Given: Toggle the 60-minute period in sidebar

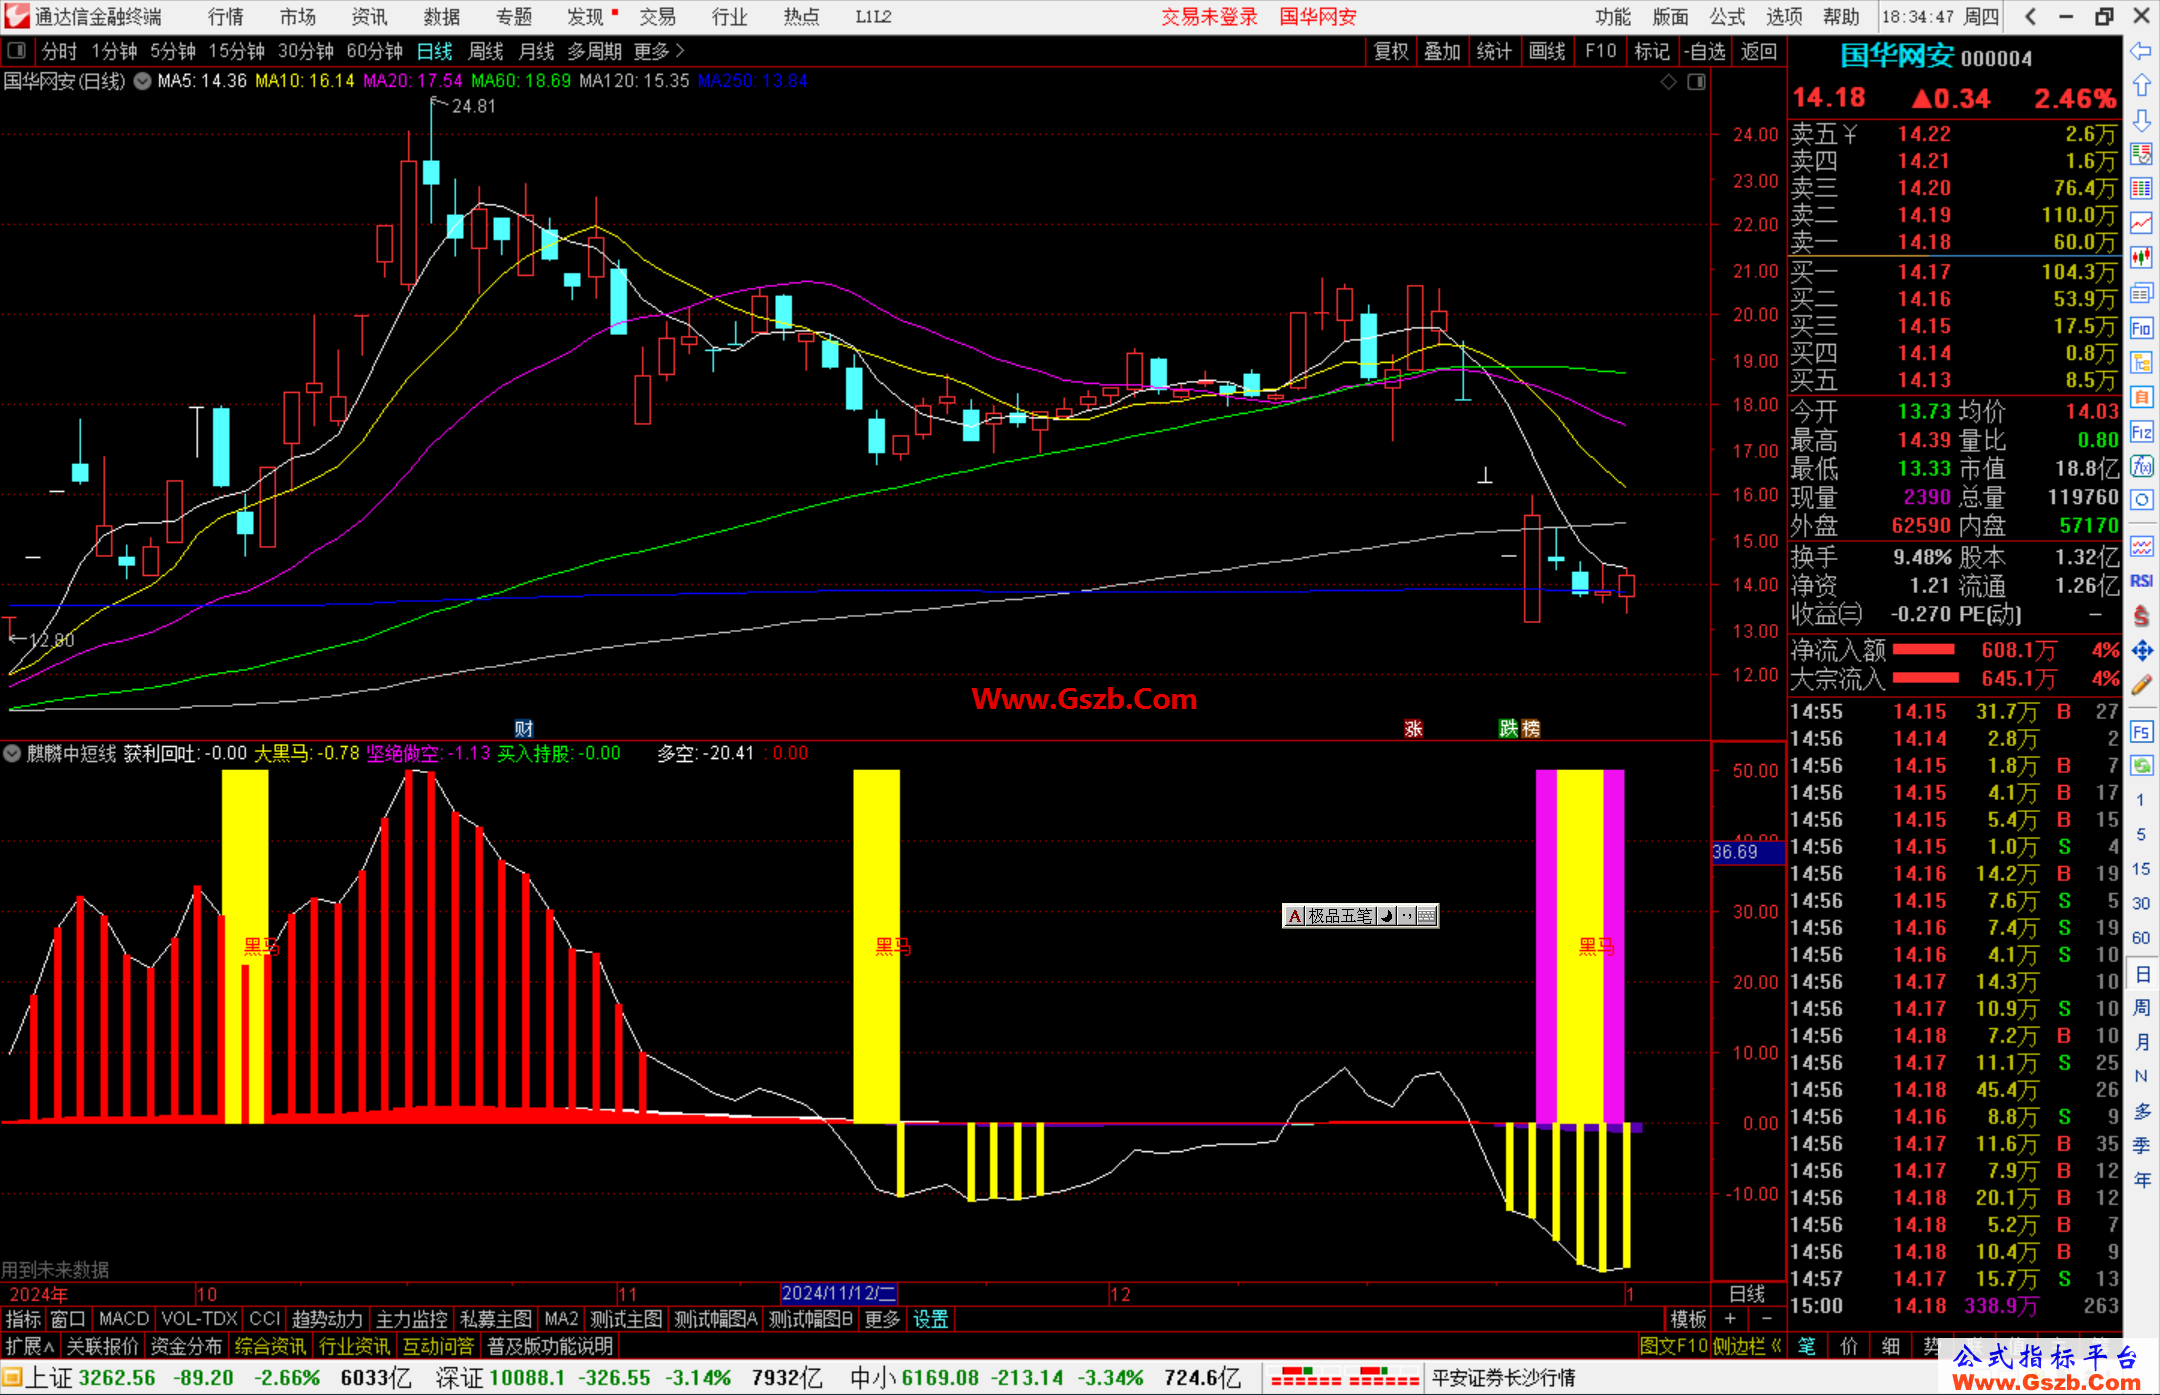Looking at the screenshot, I should [x=2140, y=938].
